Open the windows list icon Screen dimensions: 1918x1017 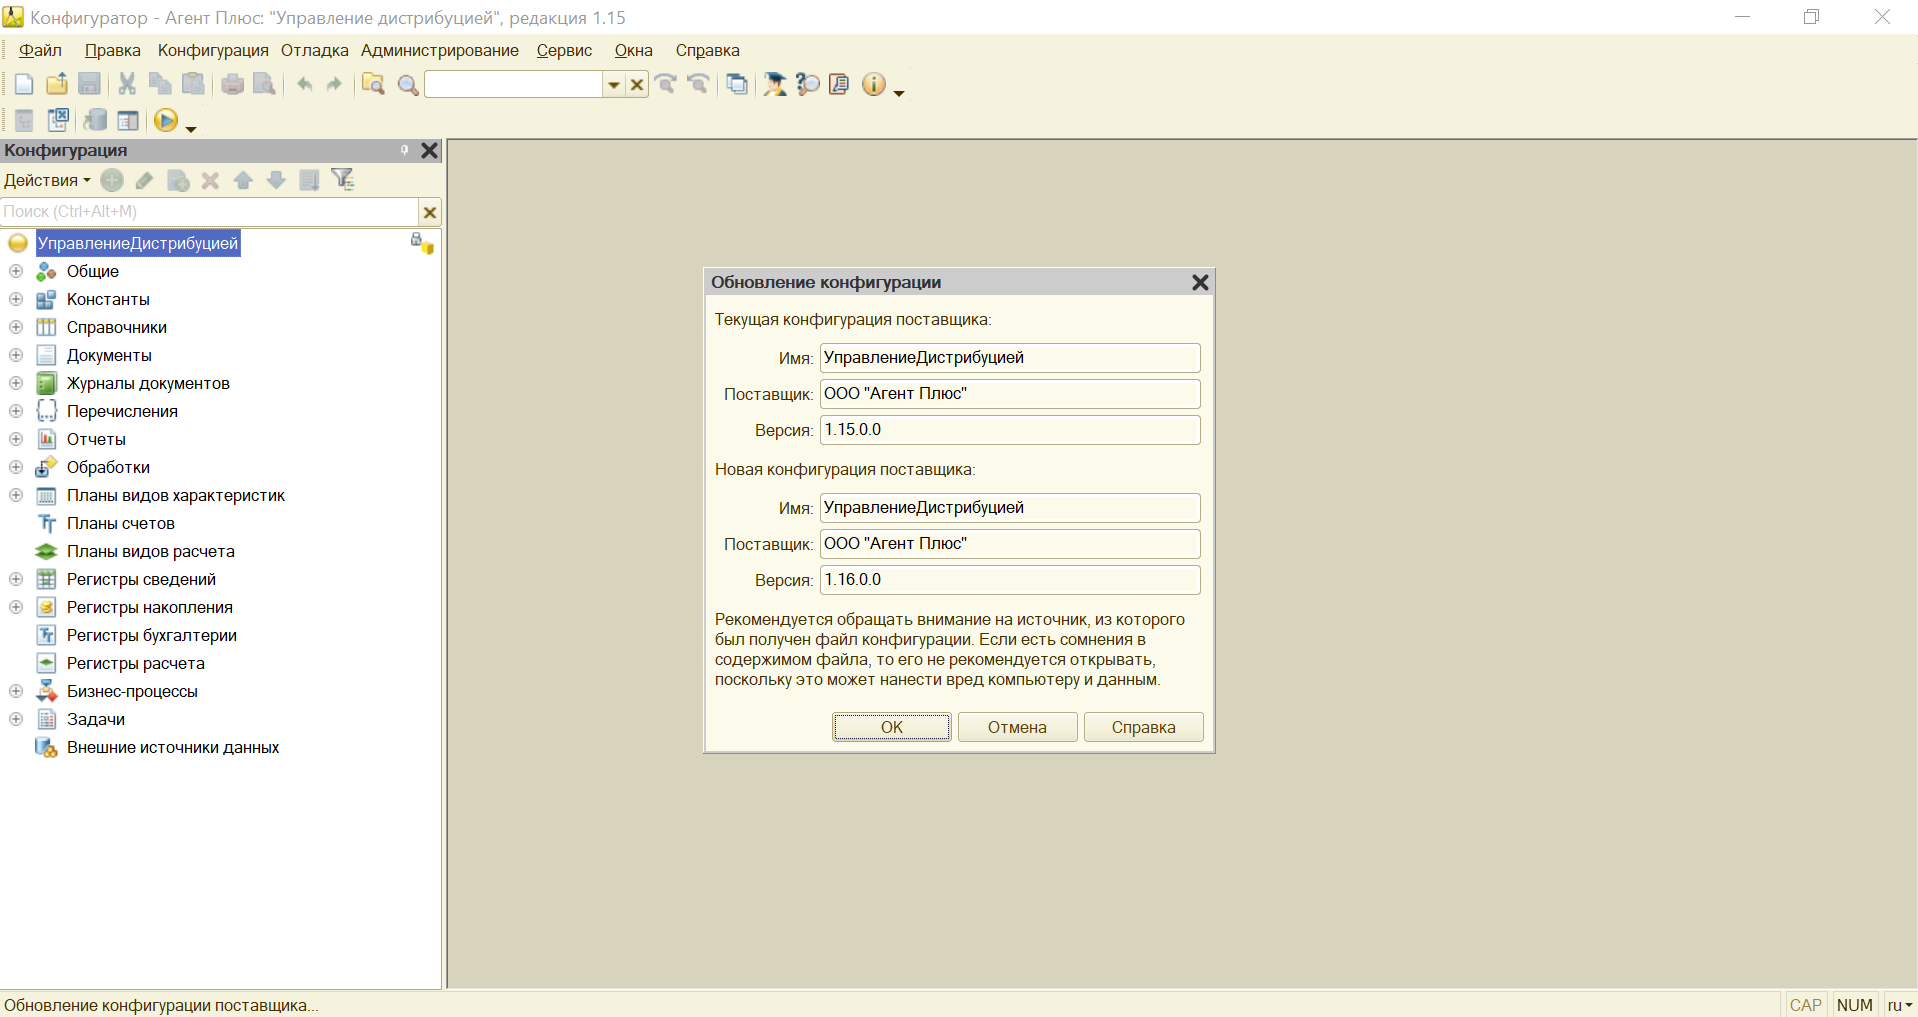(737, 85)
